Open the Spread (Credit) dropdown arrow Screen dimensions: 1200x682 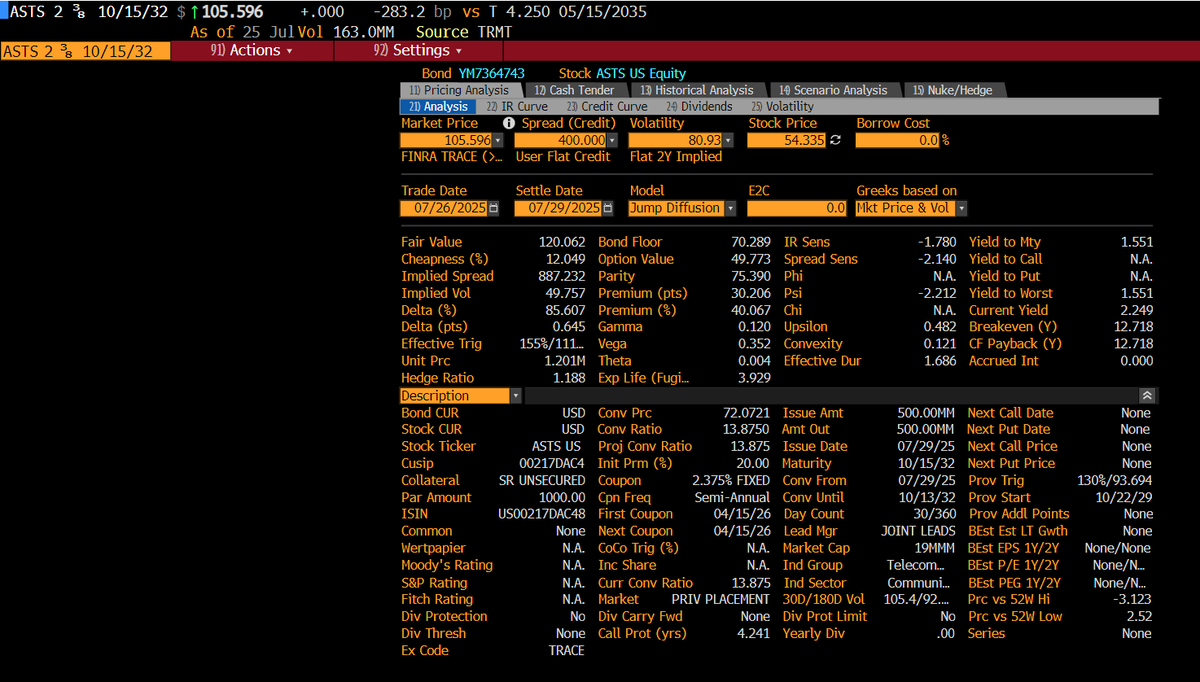click(x=611, y=141)
